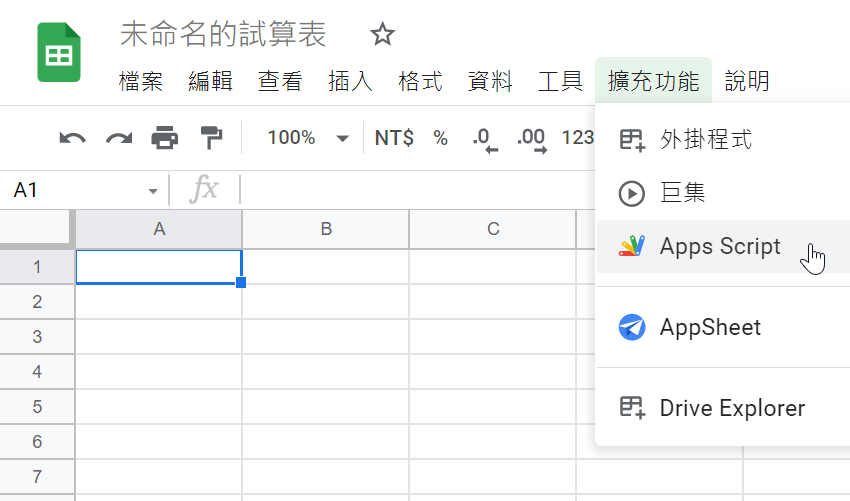Select row 4 header
This screenshot has width=850, height=501.
(37, 371)
